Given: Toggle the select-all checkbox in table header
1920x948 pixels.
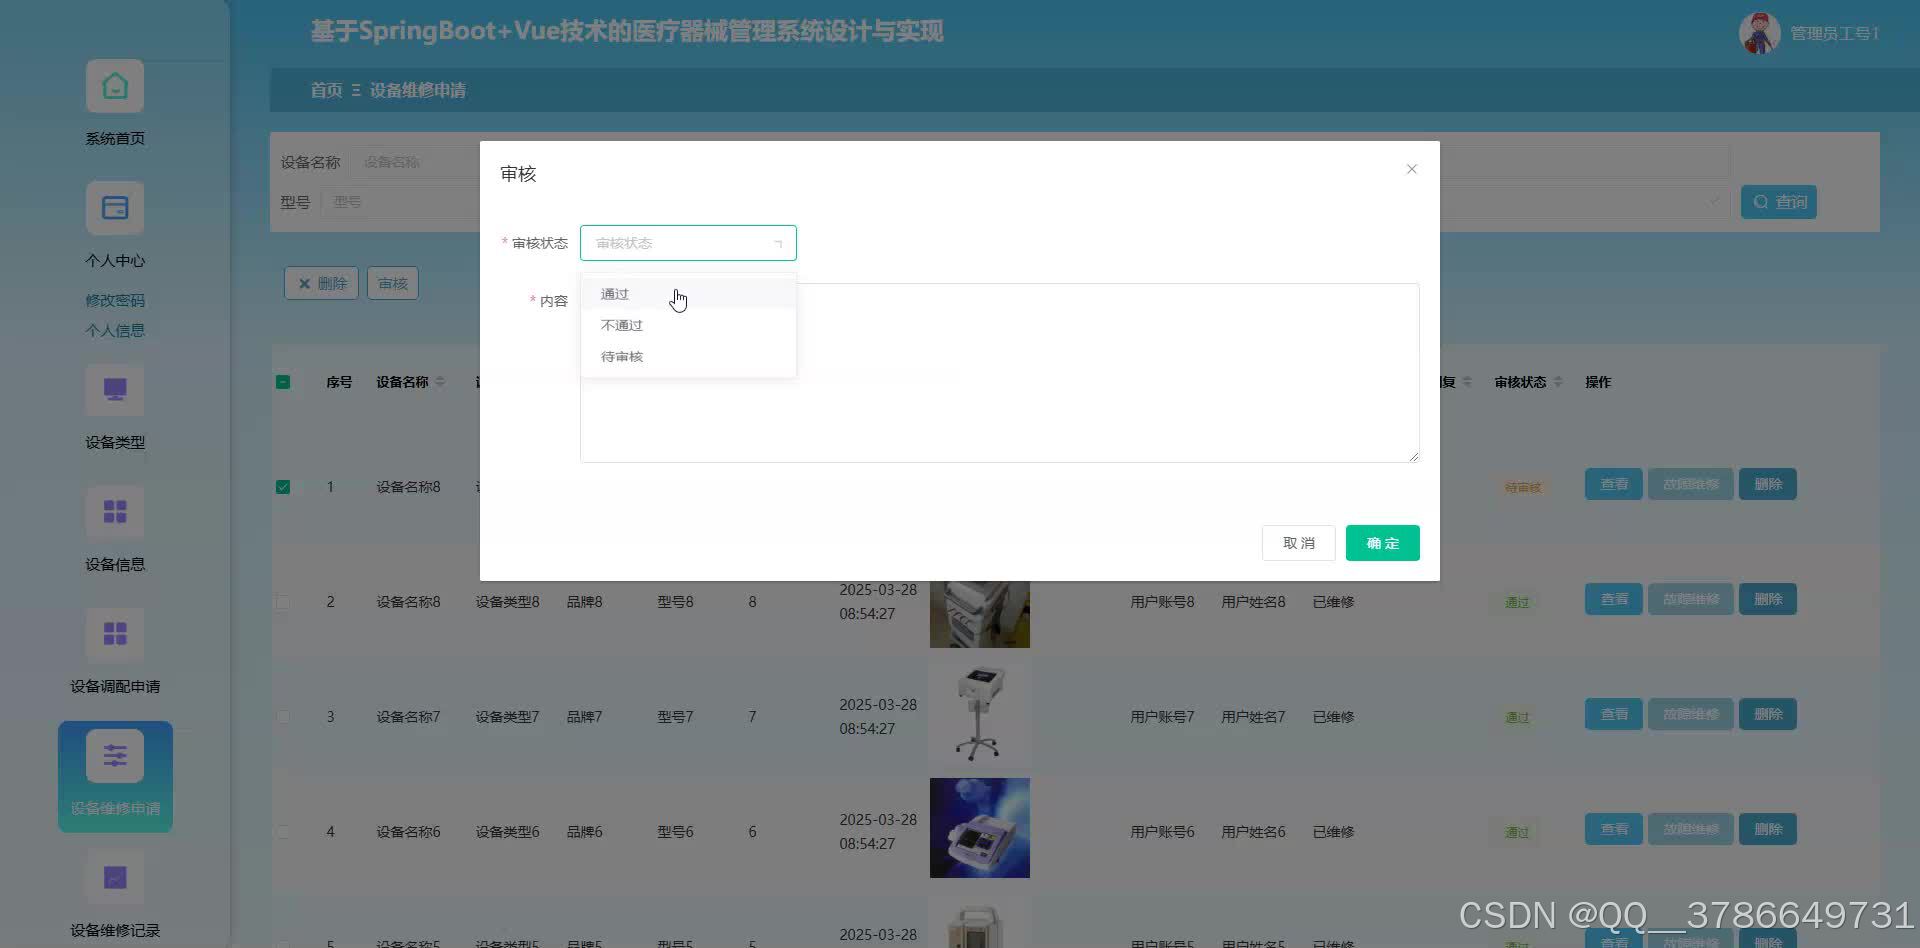Looking at the screenshot, I should tap(282, 381).
